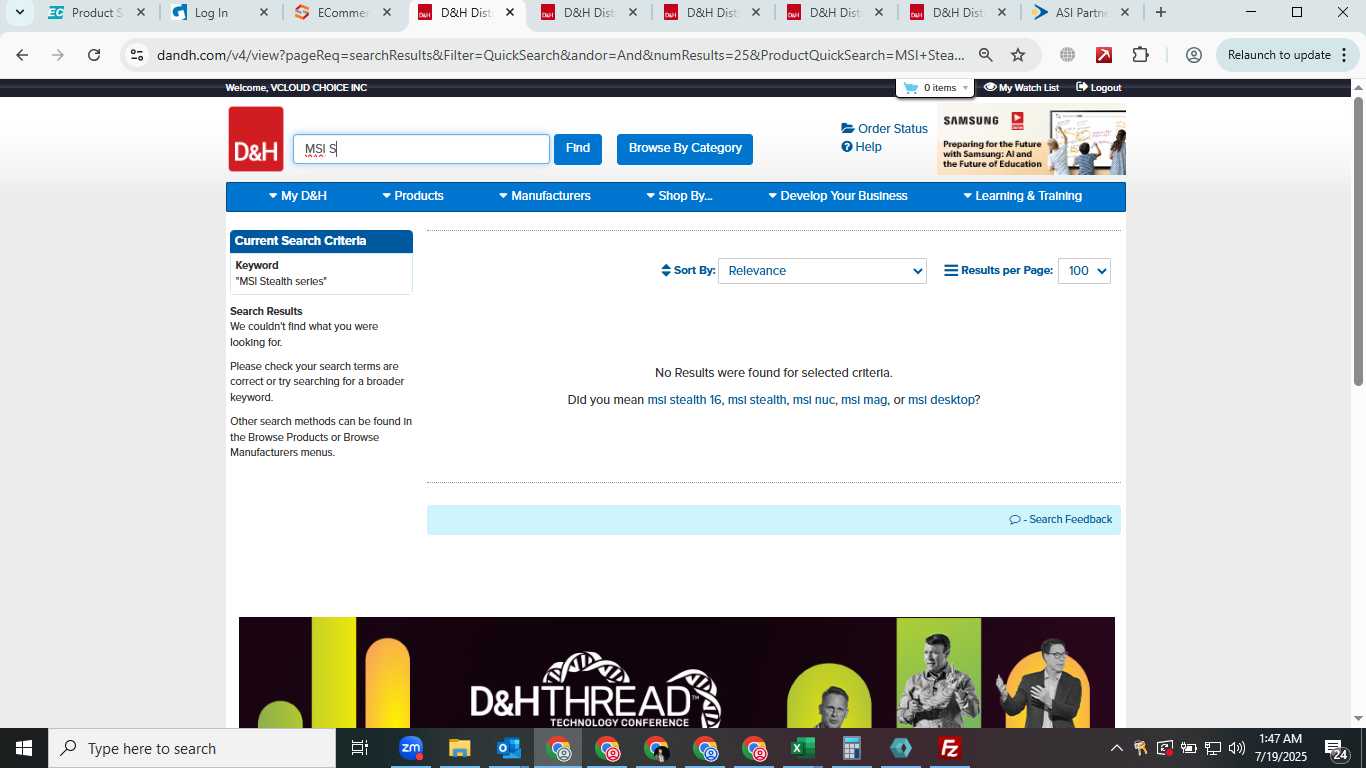1366x768 pixels.
Task: Open the Search Feedback link
Action: 1061,520
